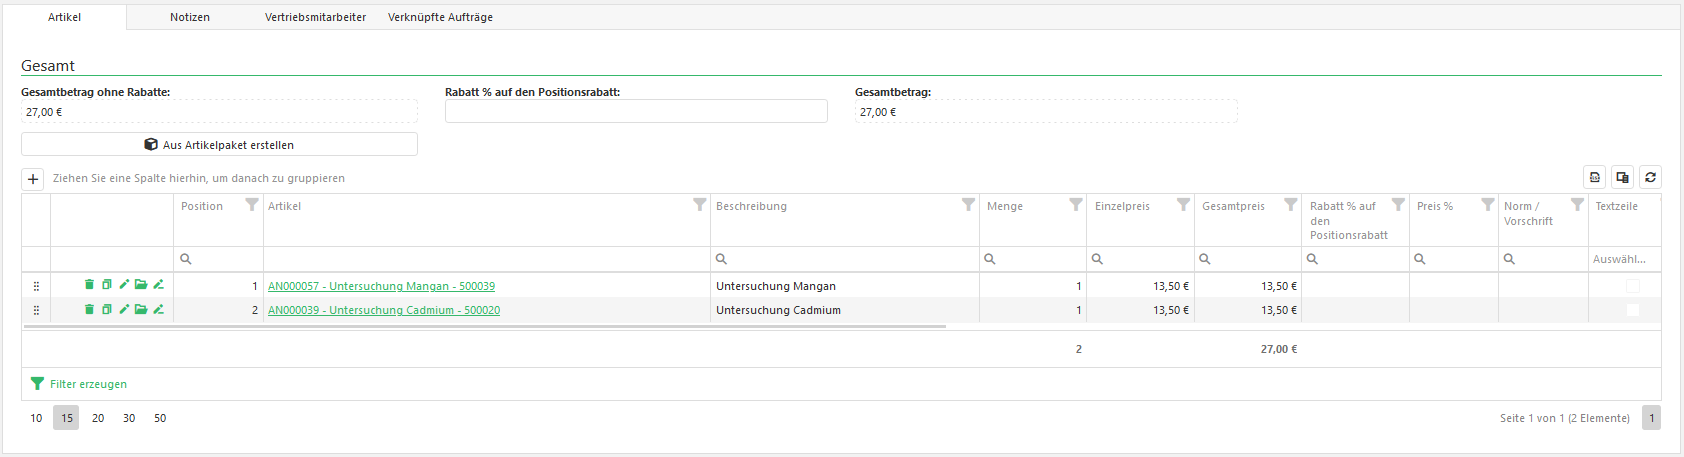The width and height of the screenshot is (1684, 457).
Task: Click the 'Aus Artikelpaket erstellen' button
Action: pos(219,145)
